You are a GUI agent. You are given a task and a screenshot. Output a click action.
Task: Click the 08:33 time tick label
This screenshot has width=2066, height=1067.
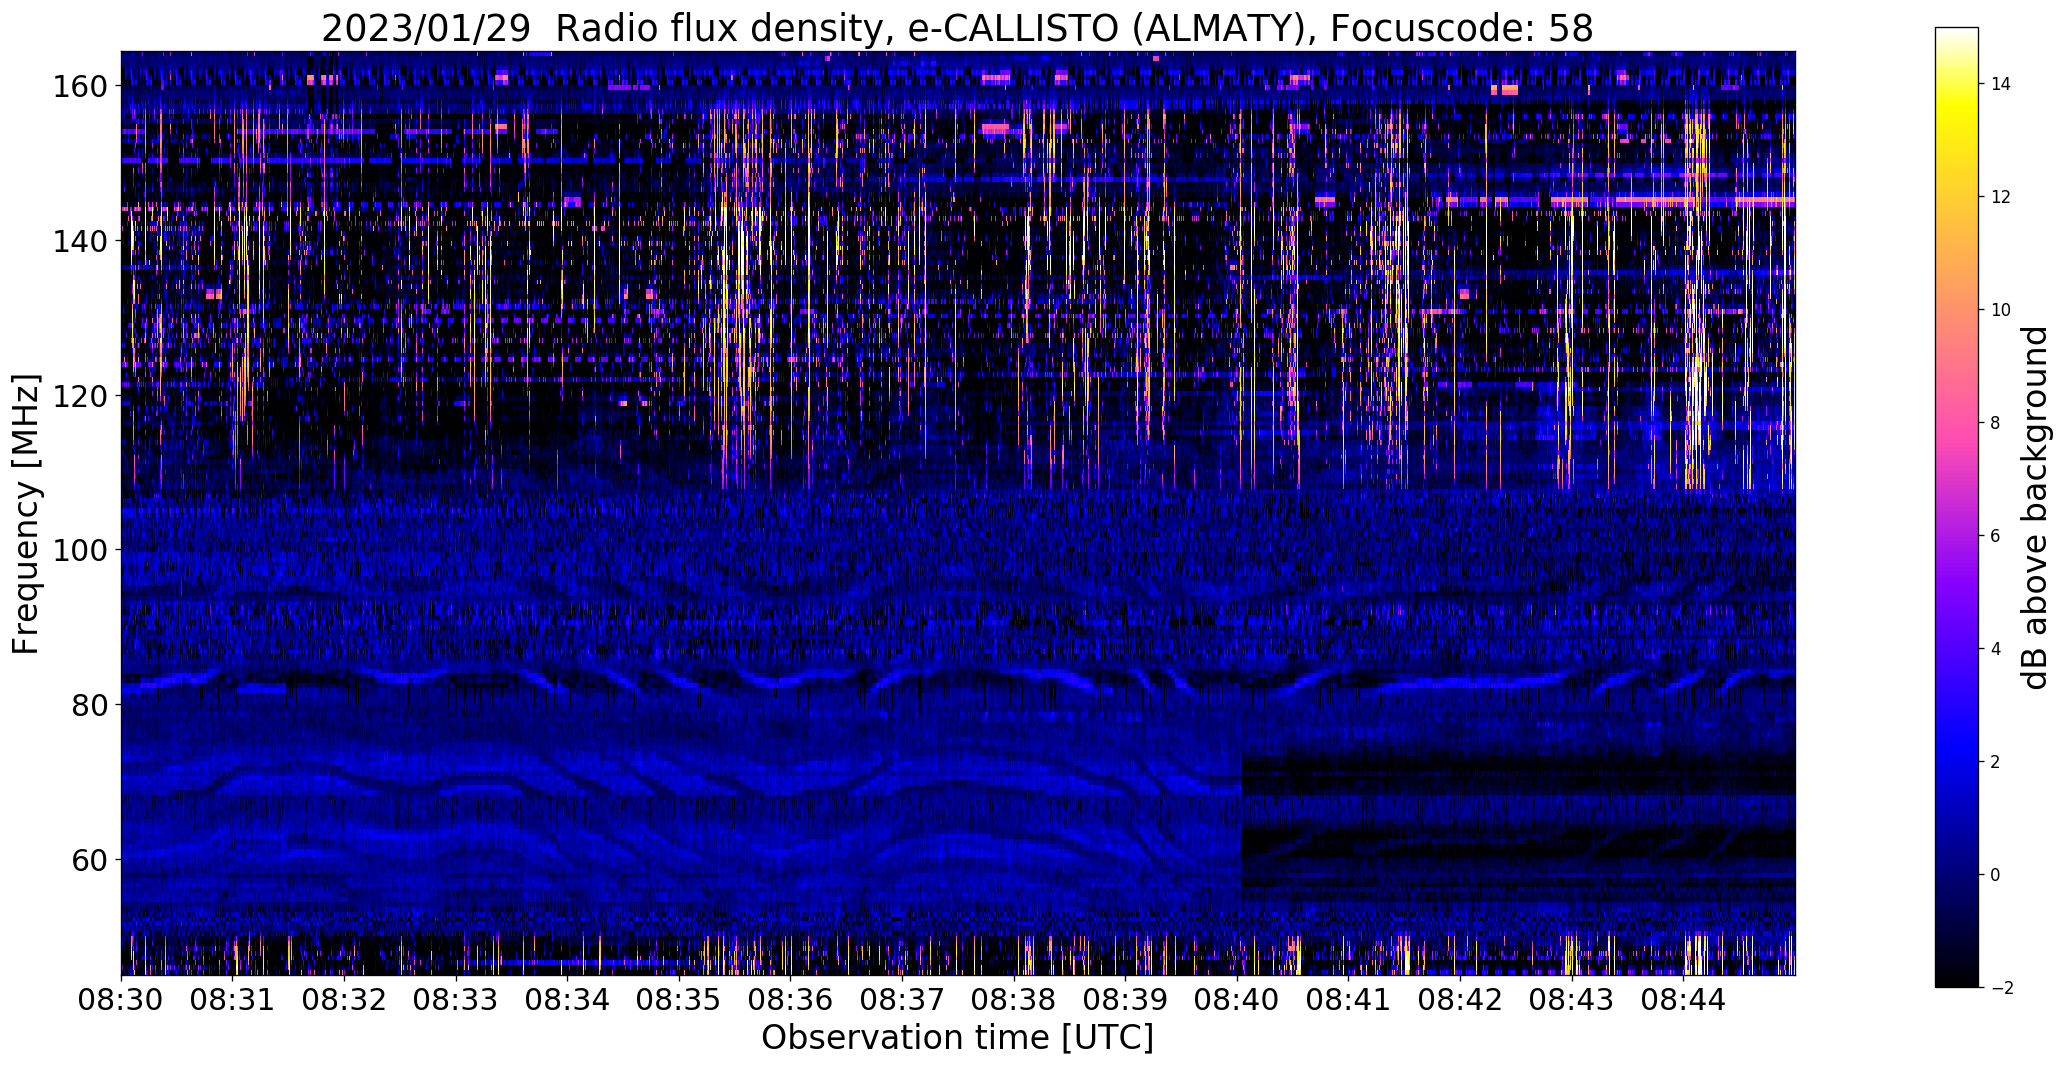[456, 999]
